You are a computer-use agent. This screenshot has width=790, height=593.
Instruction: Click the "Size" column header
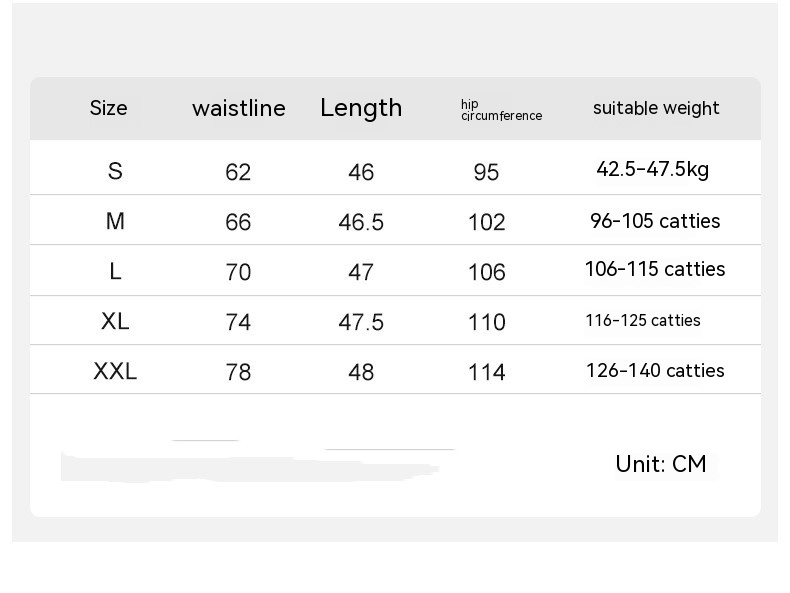point(109,108)
